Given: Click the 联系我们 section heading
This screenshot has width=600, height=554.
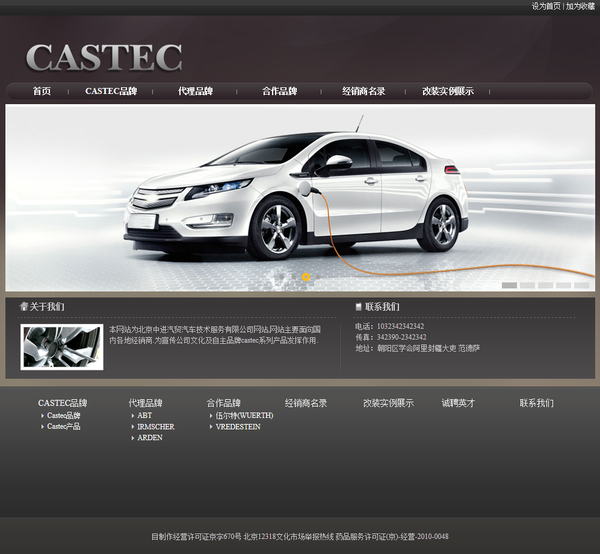Looking at the screenshot, I should [x=382, y=307].
